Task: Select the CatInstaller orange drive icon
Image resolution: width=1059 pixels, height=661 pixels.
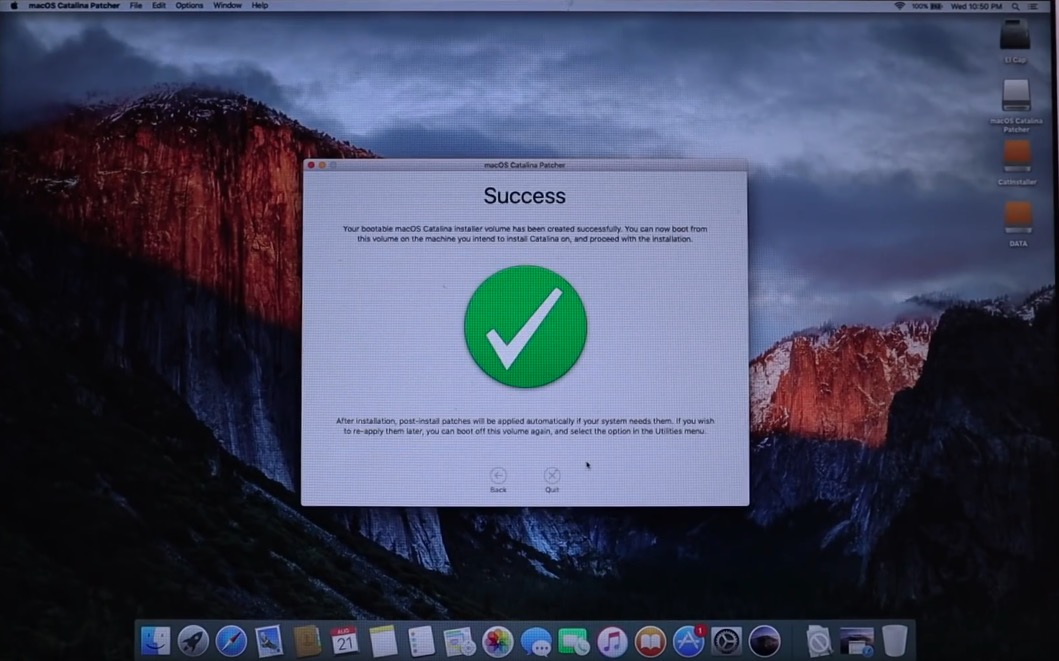Action: pos(1016,156)
